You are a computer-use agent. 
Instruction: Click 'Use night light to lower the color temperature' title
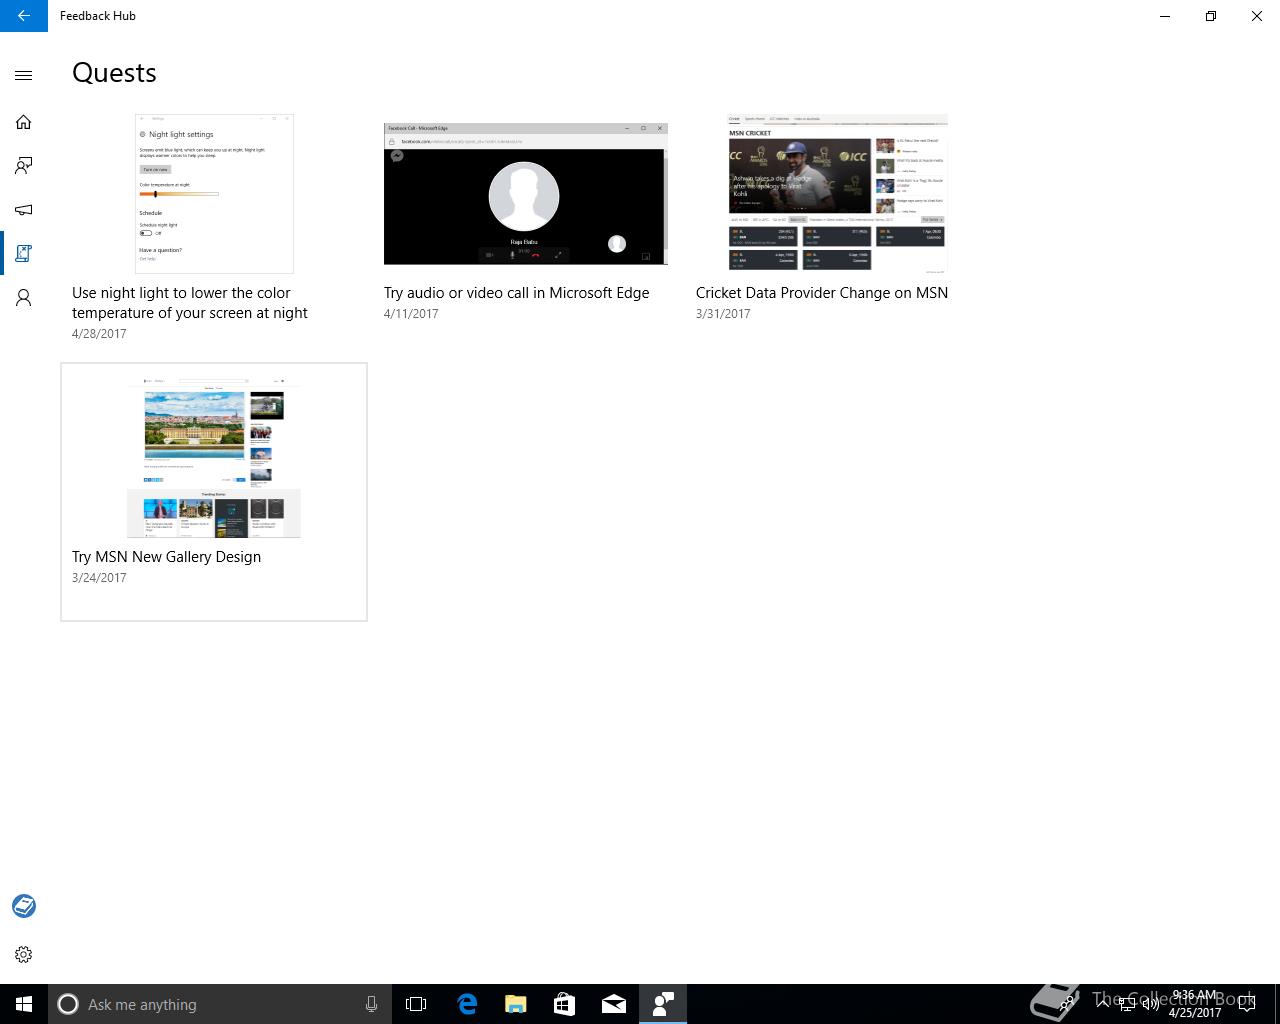click(x=190, y=303)
